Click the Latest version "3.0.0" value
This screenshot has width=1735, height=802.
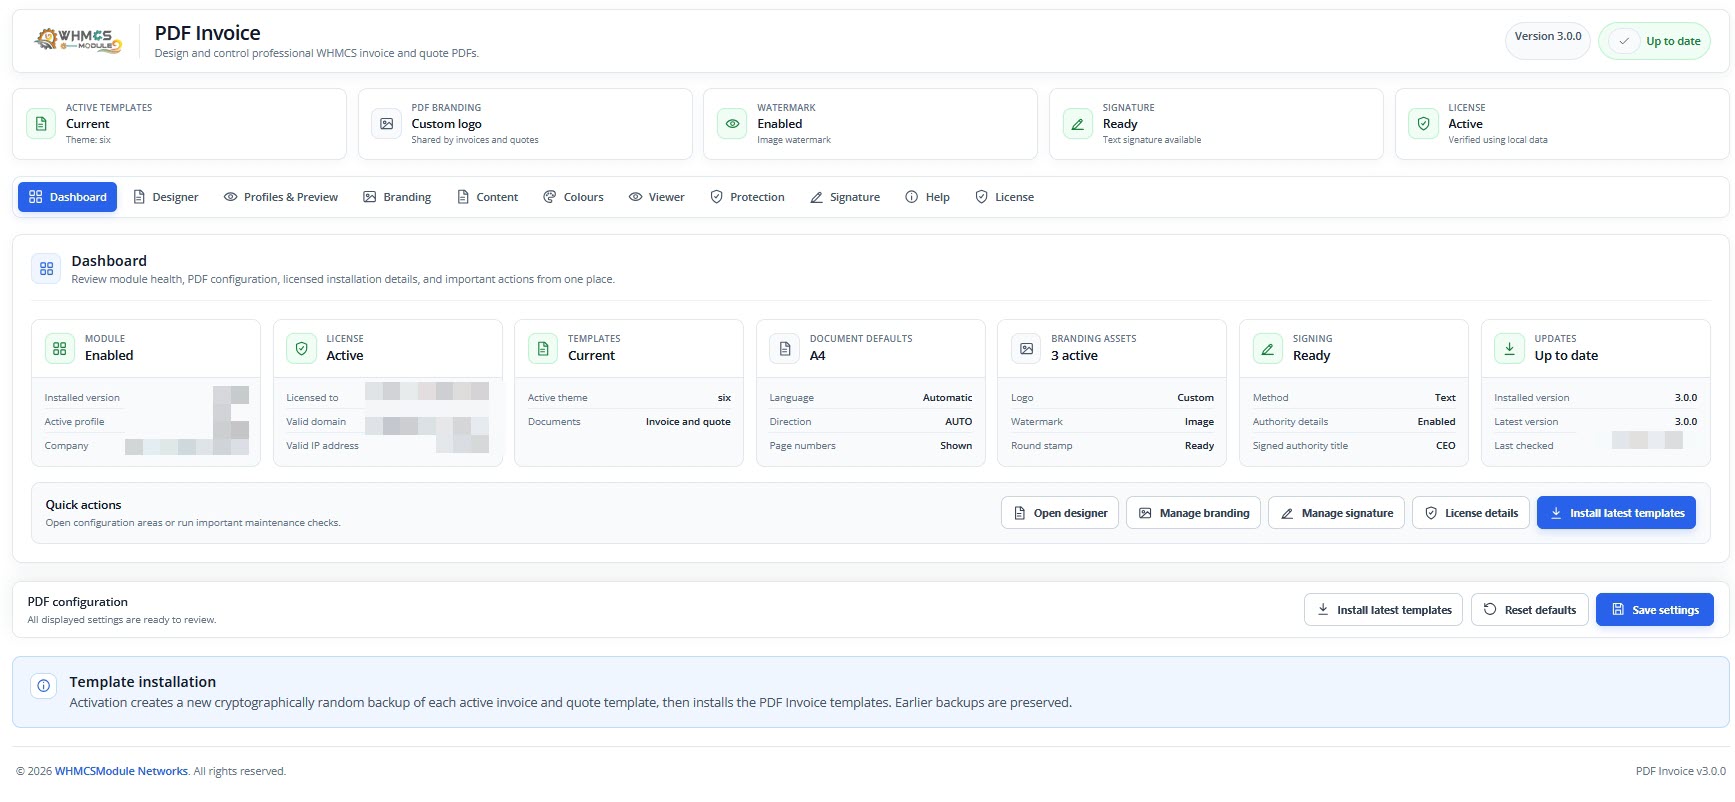click(x=1686, y=422)
